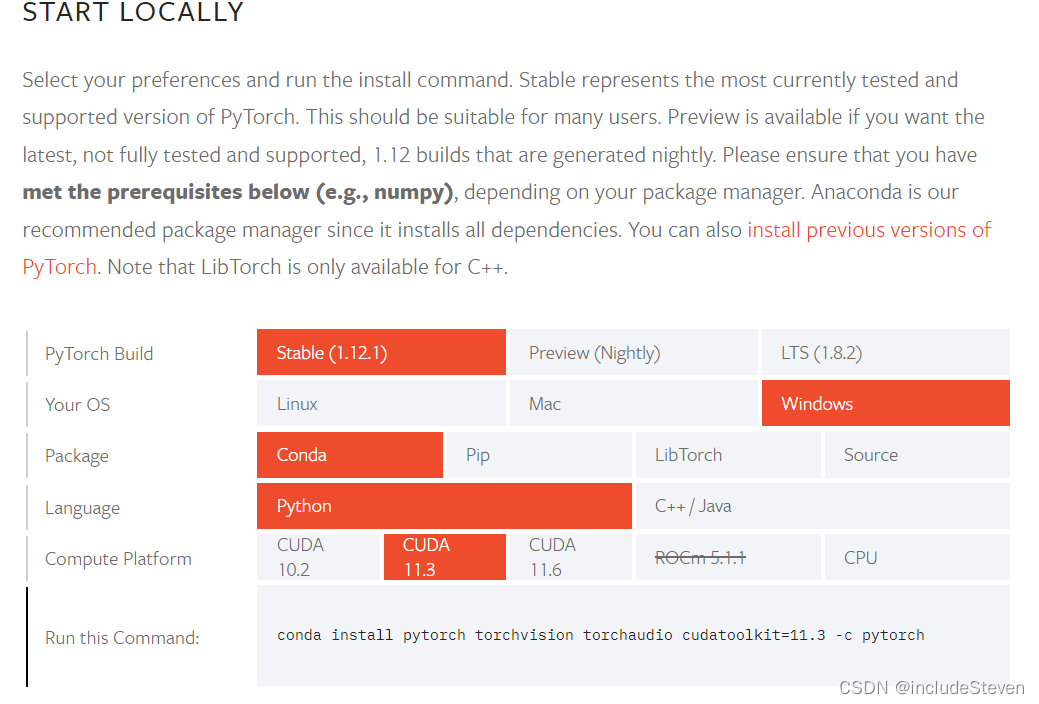Choose Preview (Nightly) build

(x=633, y=353)
